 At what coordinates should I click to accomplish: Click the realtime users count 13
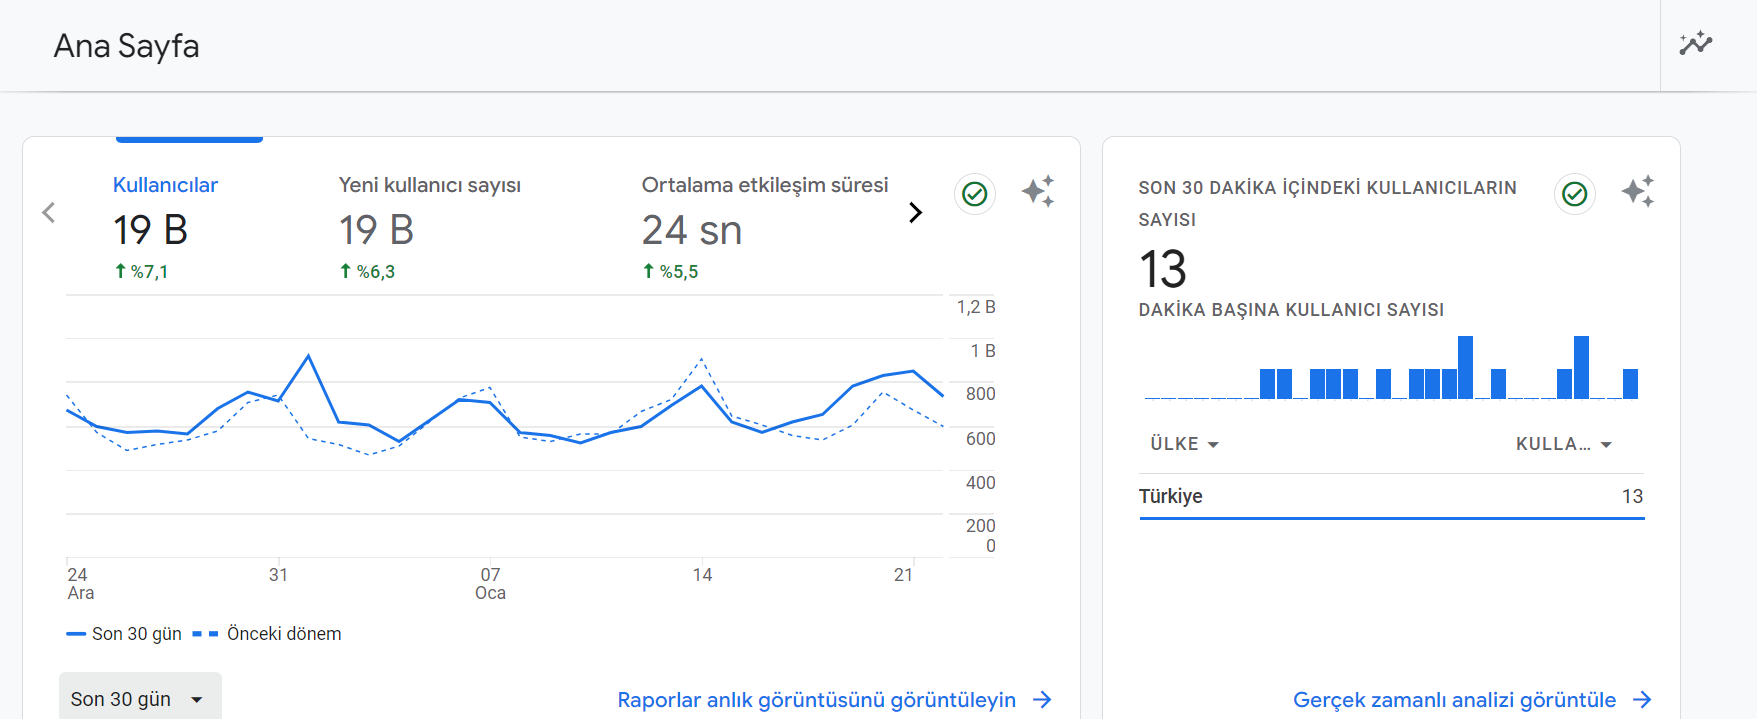(1163, 269)
